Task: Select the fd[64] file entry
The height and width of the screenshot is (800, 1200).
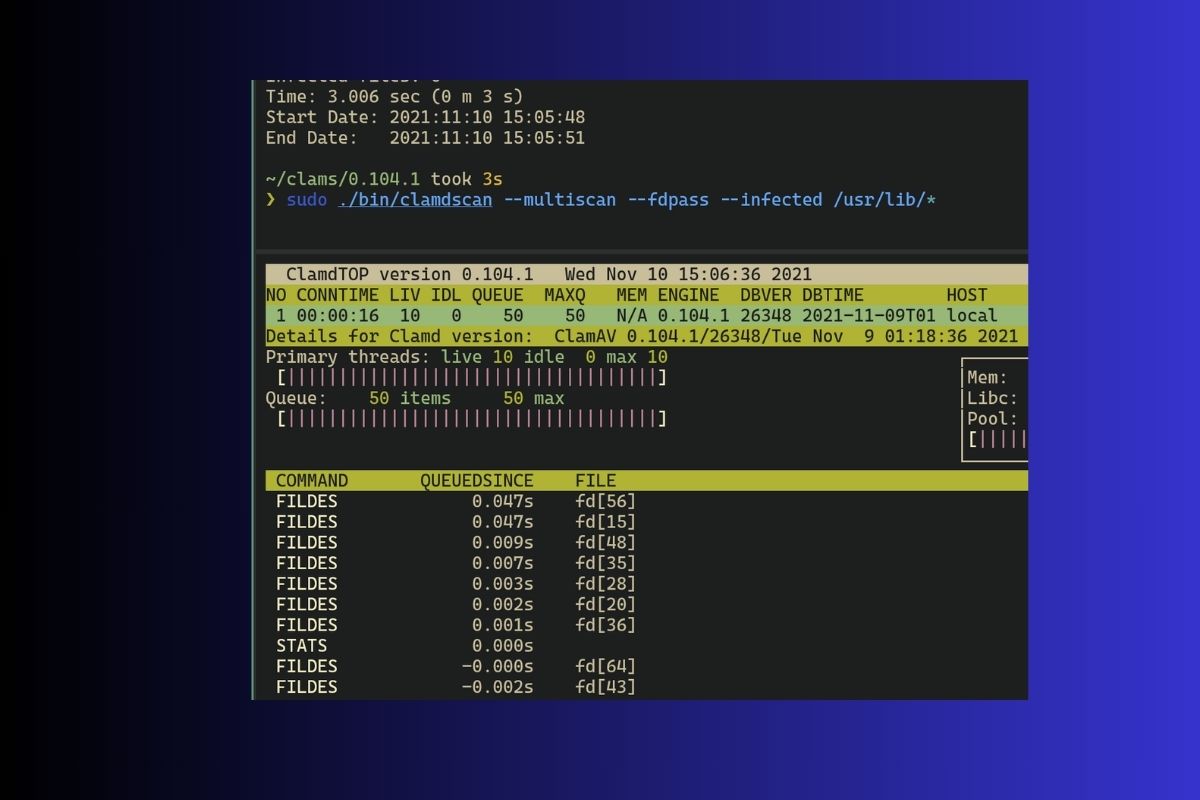Action: (605, 666)
